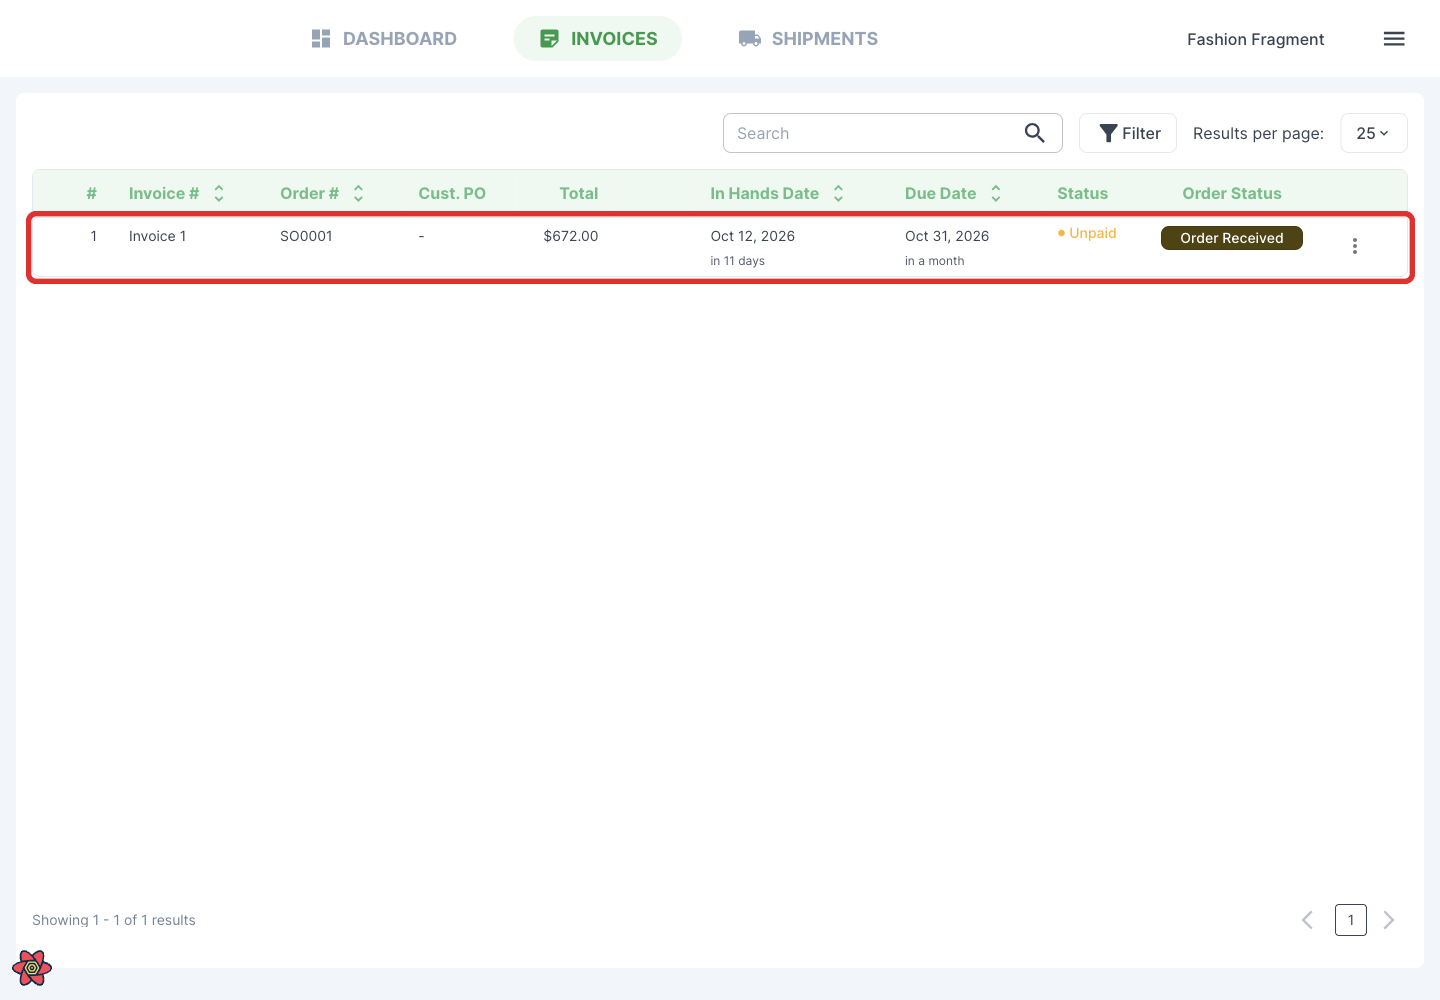This screenshot has height=1000, width=1440.
Task: Click the Cust. PO column header
Action: [452, 193]
